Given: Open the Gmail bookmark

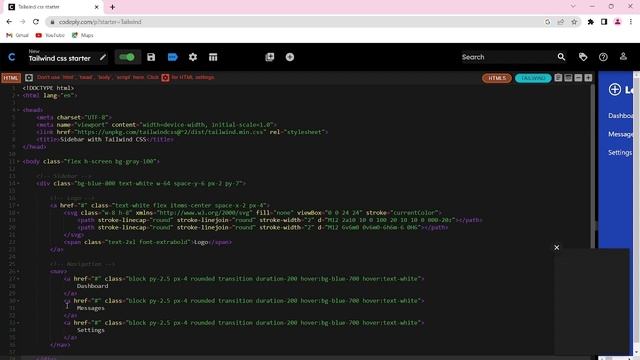Looking at the screenshot, I should (18, 36).
